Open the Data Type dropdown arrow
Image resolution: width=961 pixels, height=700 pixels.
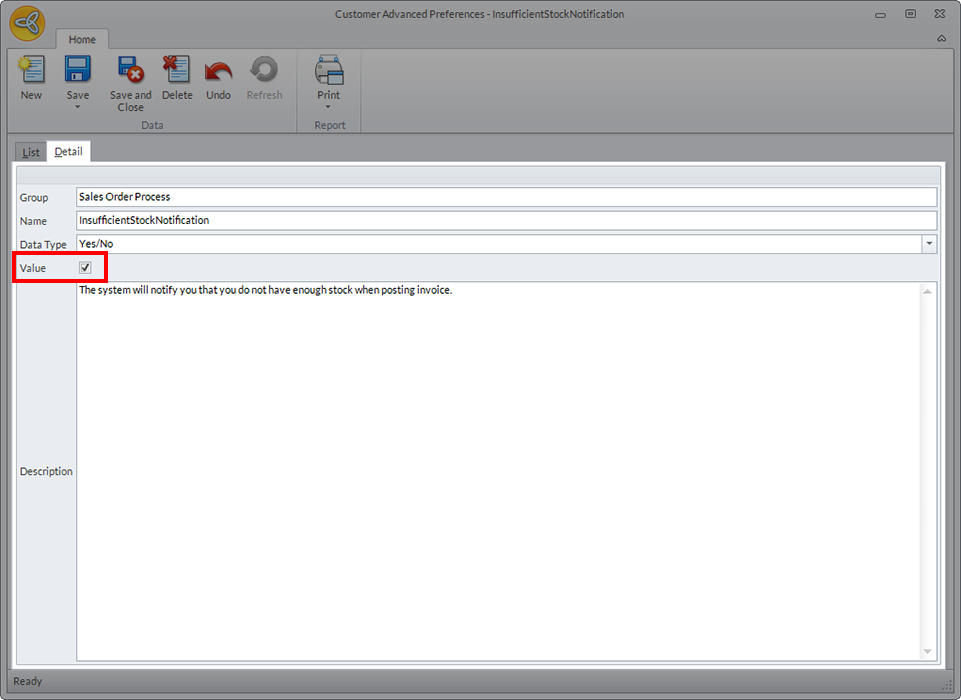click(x=929, y=244)
